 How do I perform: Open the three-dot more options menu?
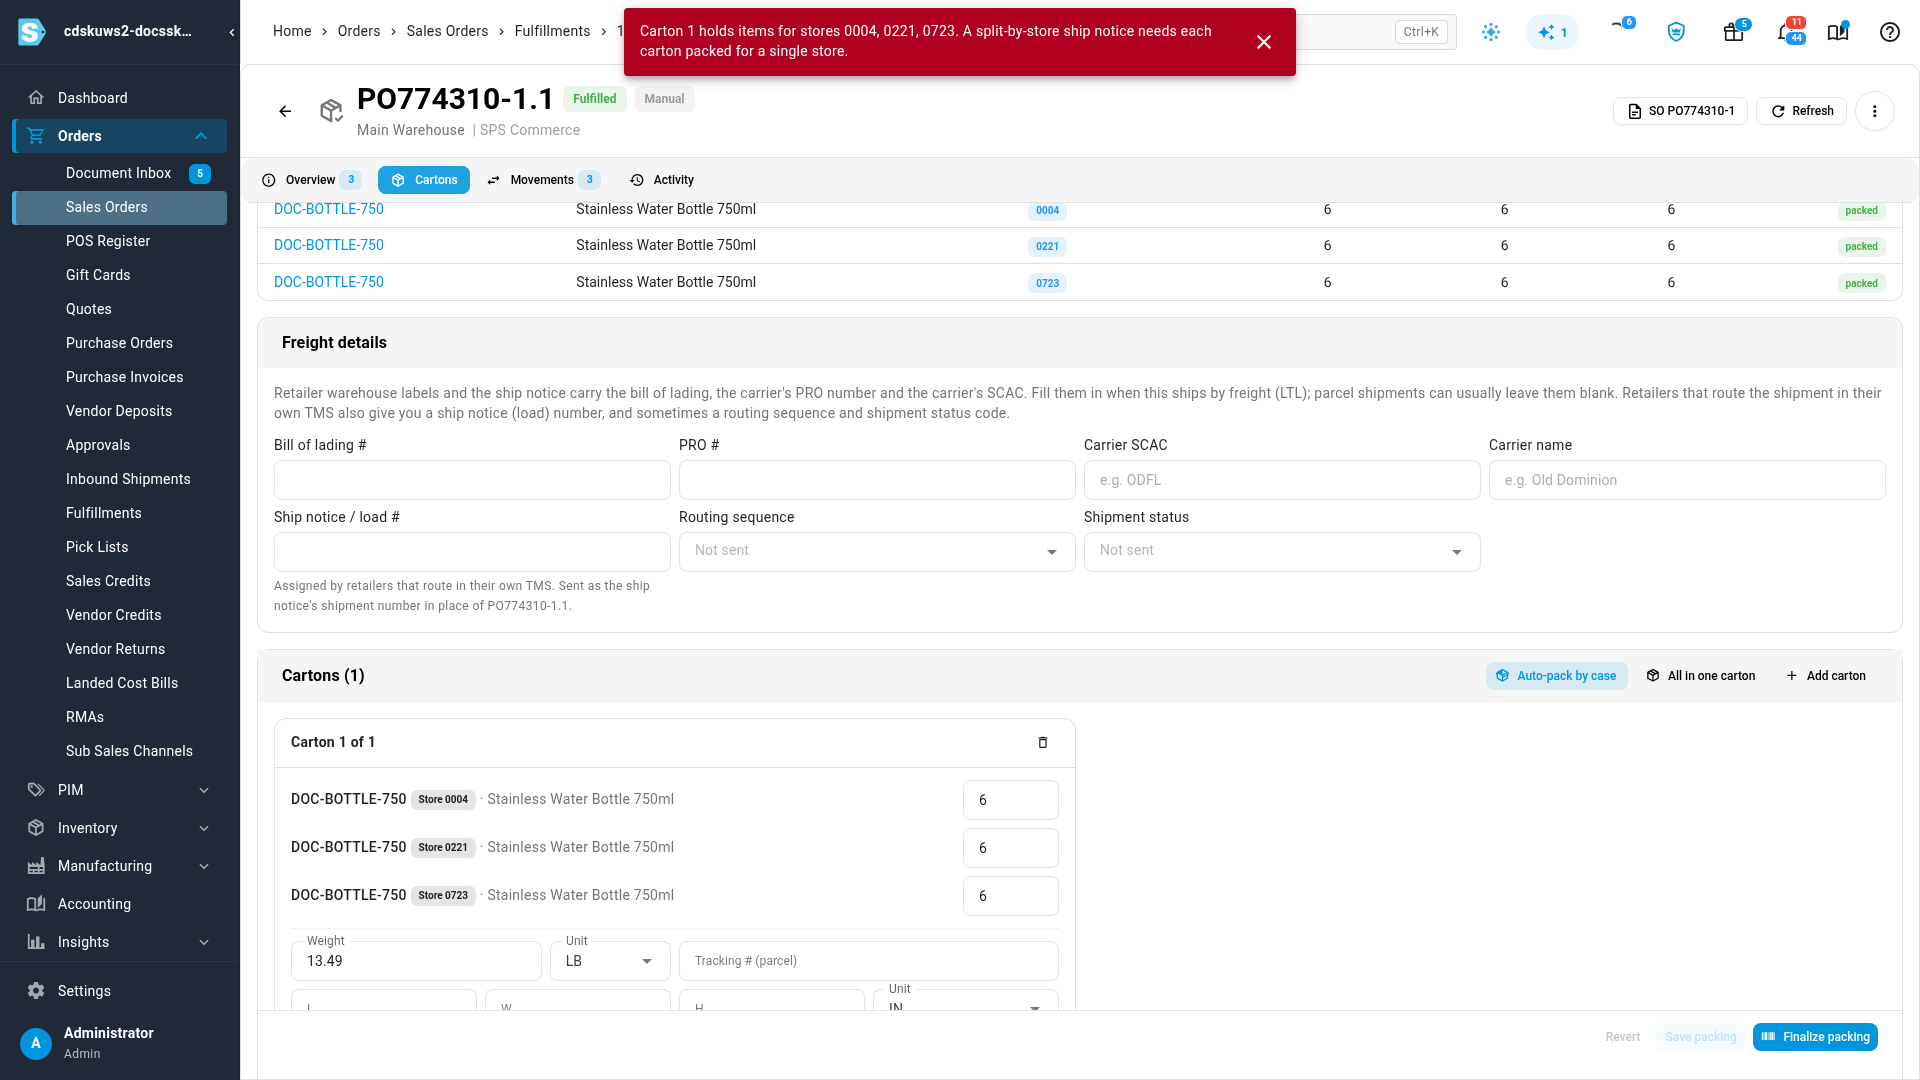click(1875, 111)
